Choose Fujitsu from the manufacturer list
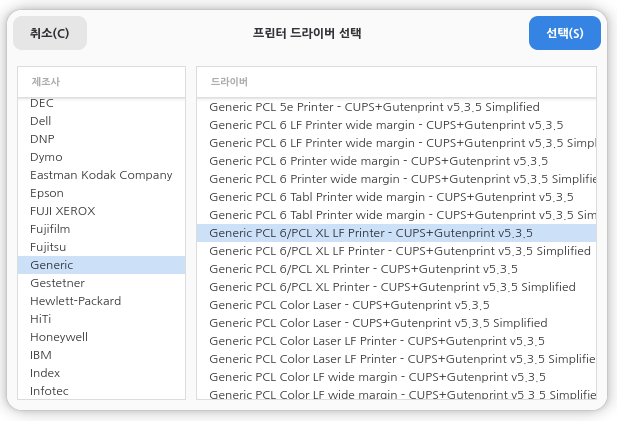617x421 pixels. (x=50, y=247)
